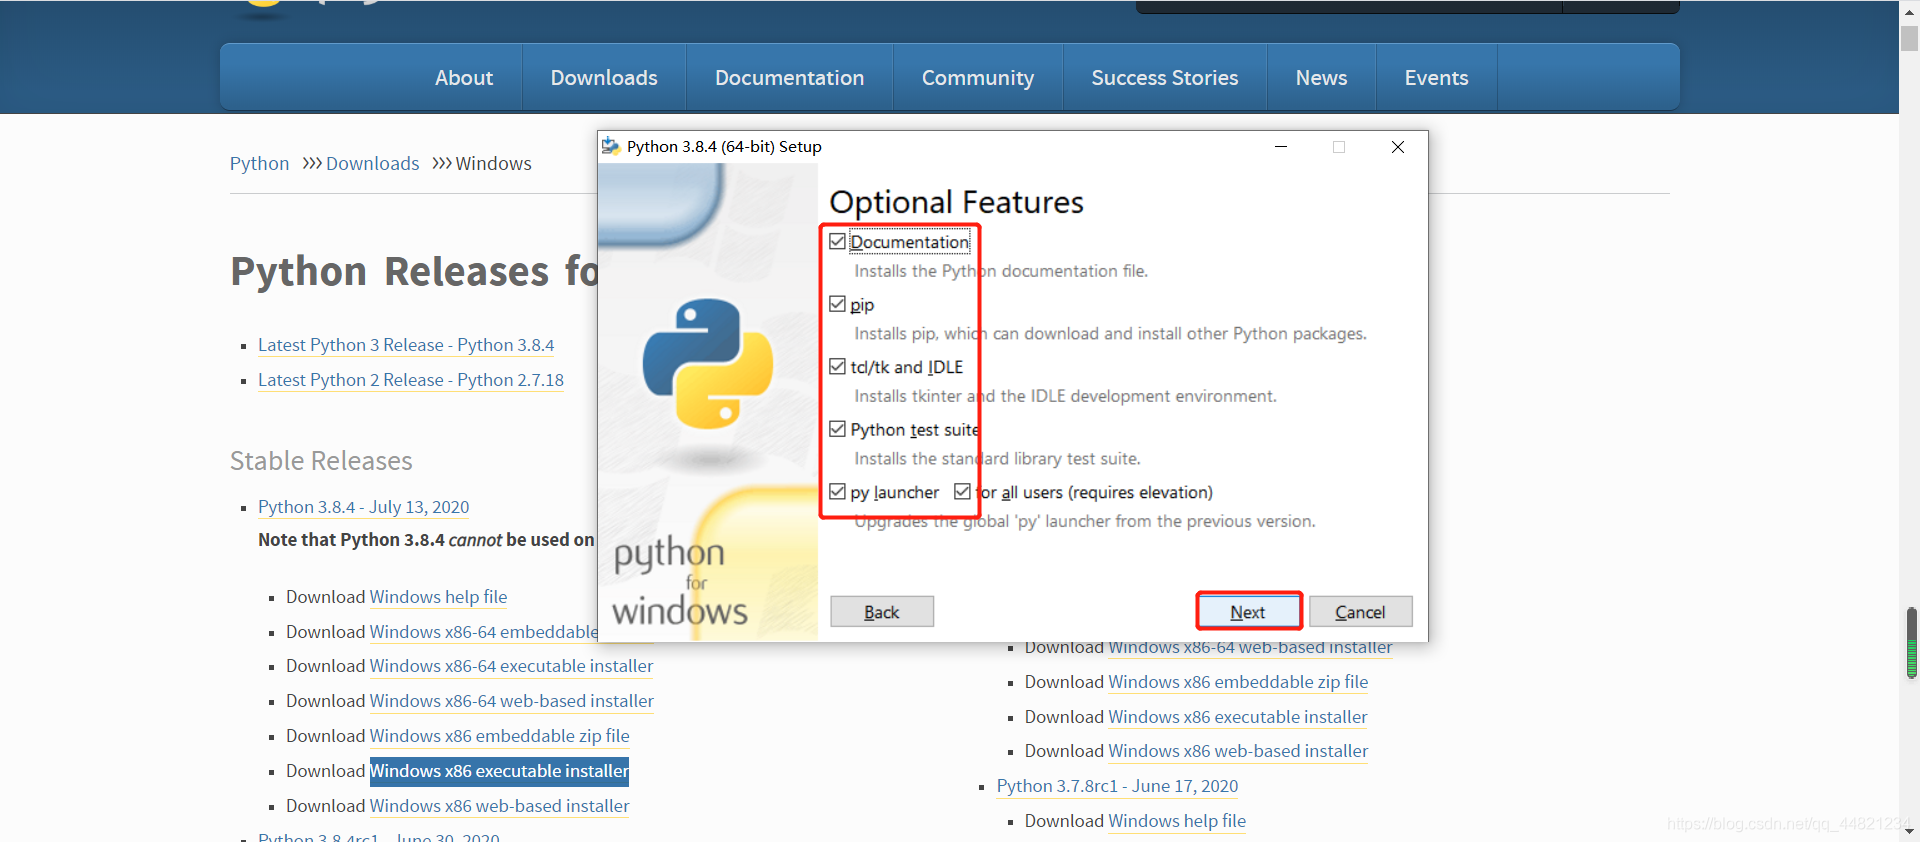Toggle Python test suite checkbox

coord(837,429)
